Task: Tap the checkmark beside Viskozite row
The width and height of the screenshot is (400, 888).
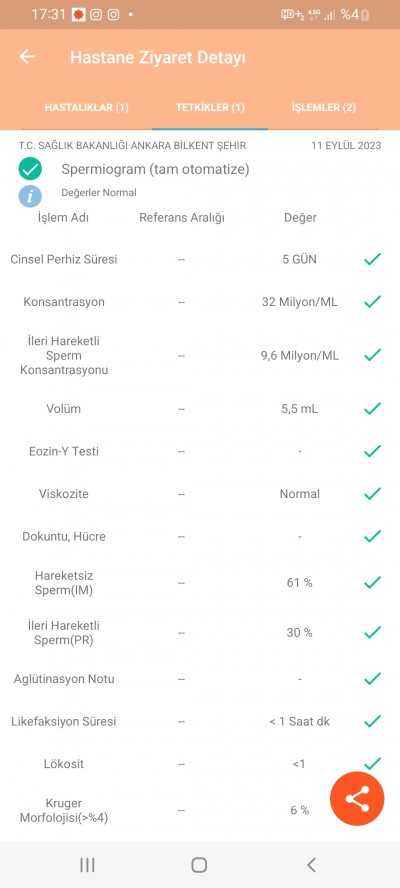Action: click(x=372, y=494)
